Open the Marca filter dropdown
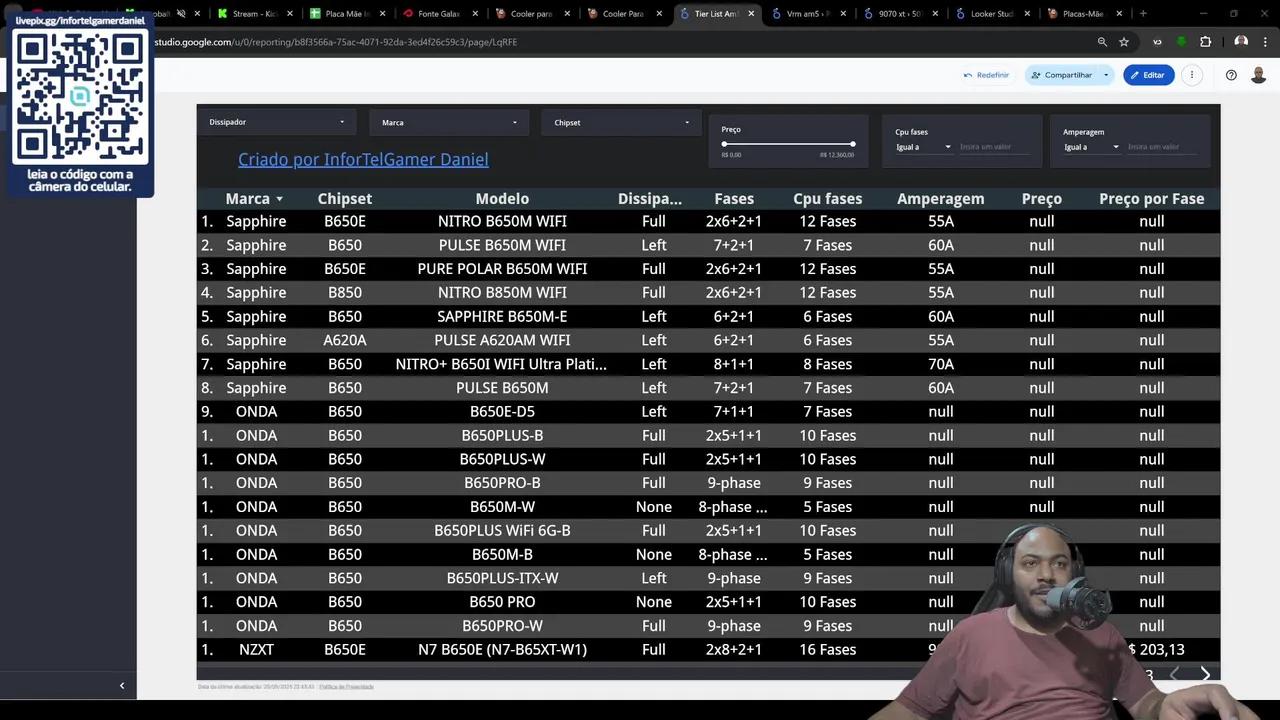This screenshot has height=720, width=1280. coord(449,122)
